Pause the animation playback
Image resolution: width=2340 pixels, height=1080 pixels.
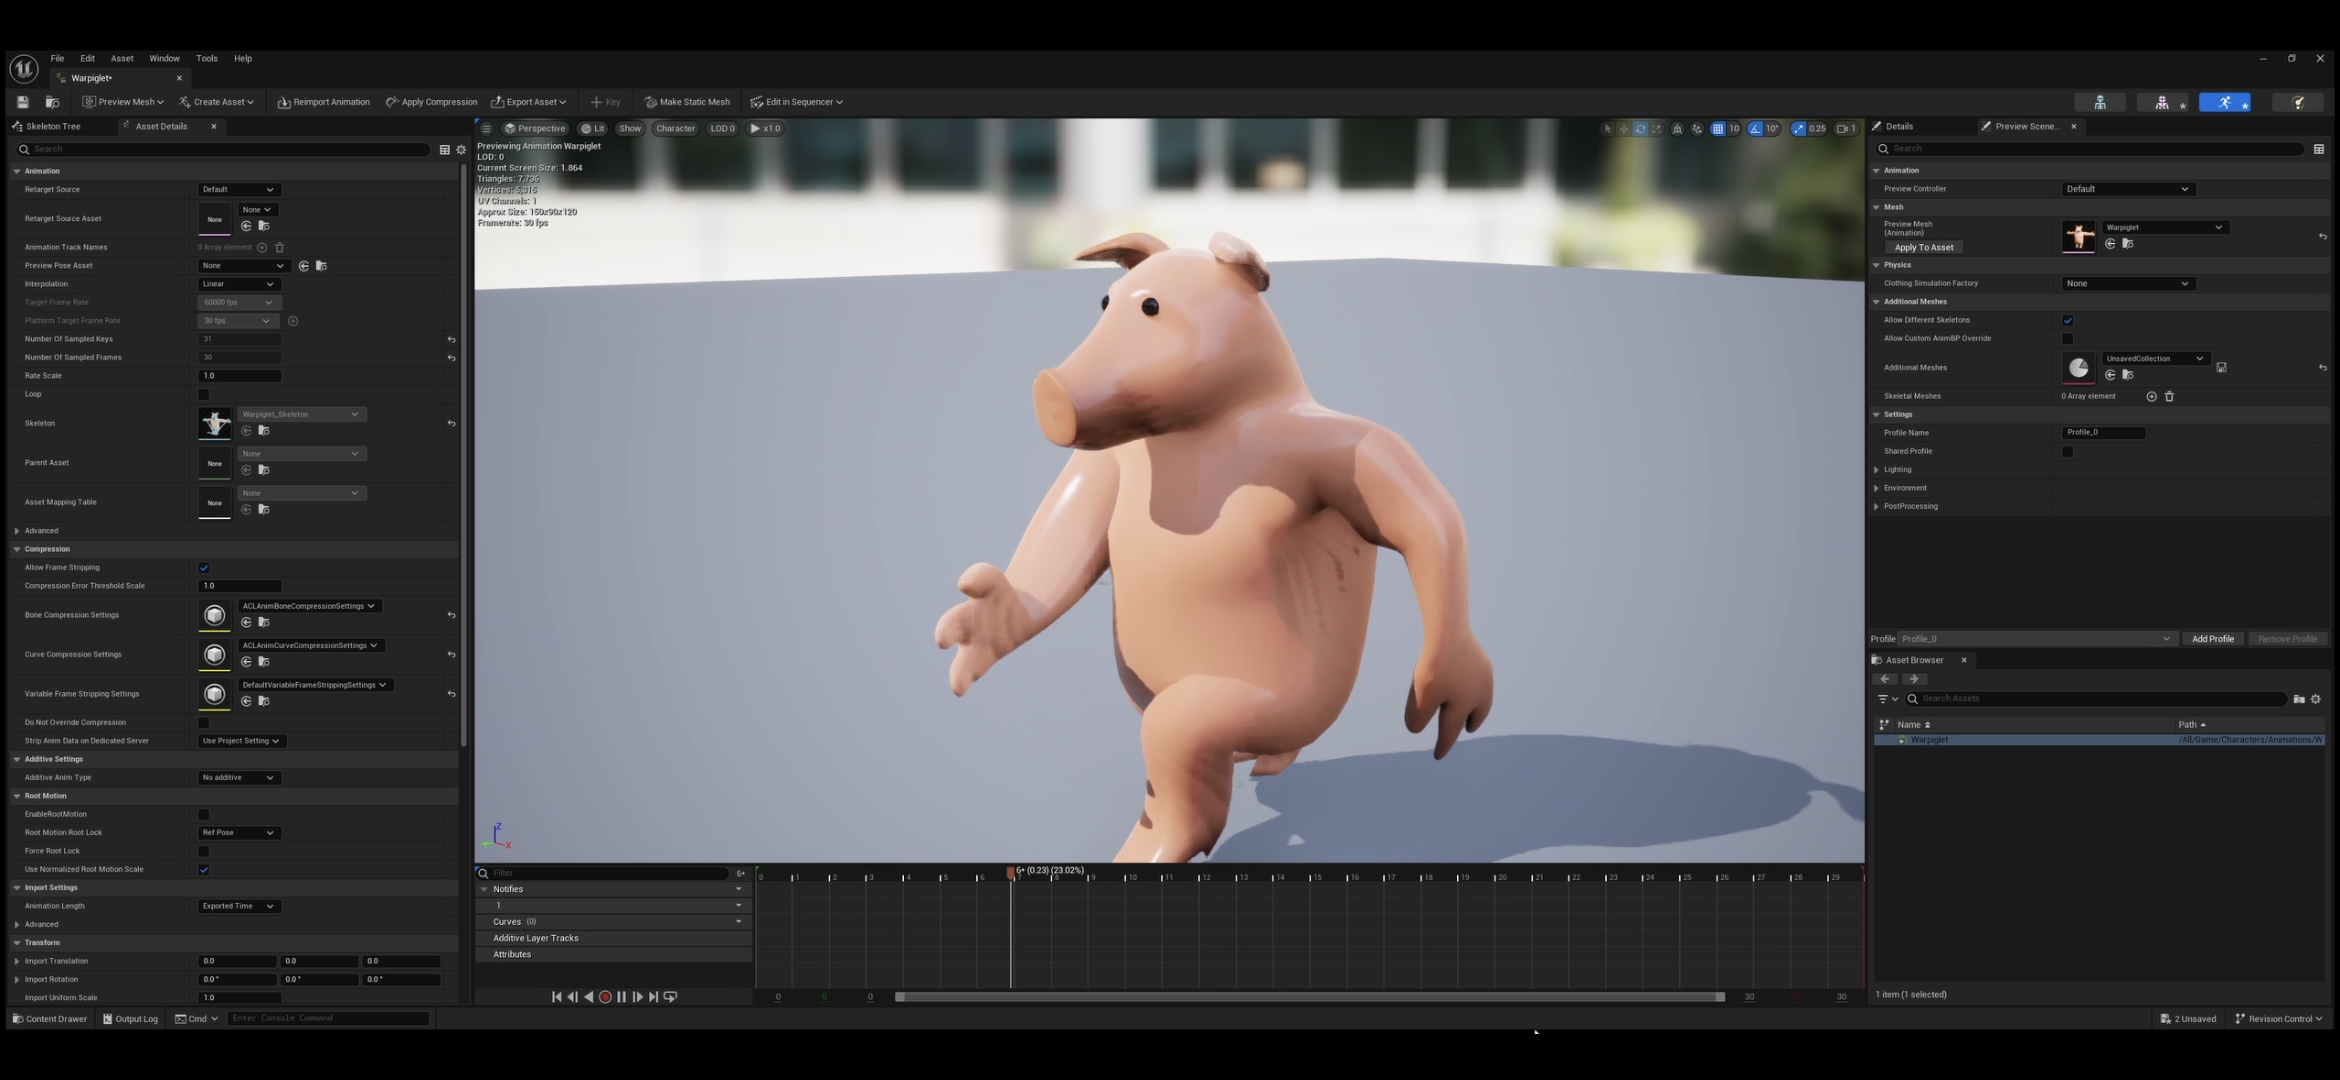[621, 997]
